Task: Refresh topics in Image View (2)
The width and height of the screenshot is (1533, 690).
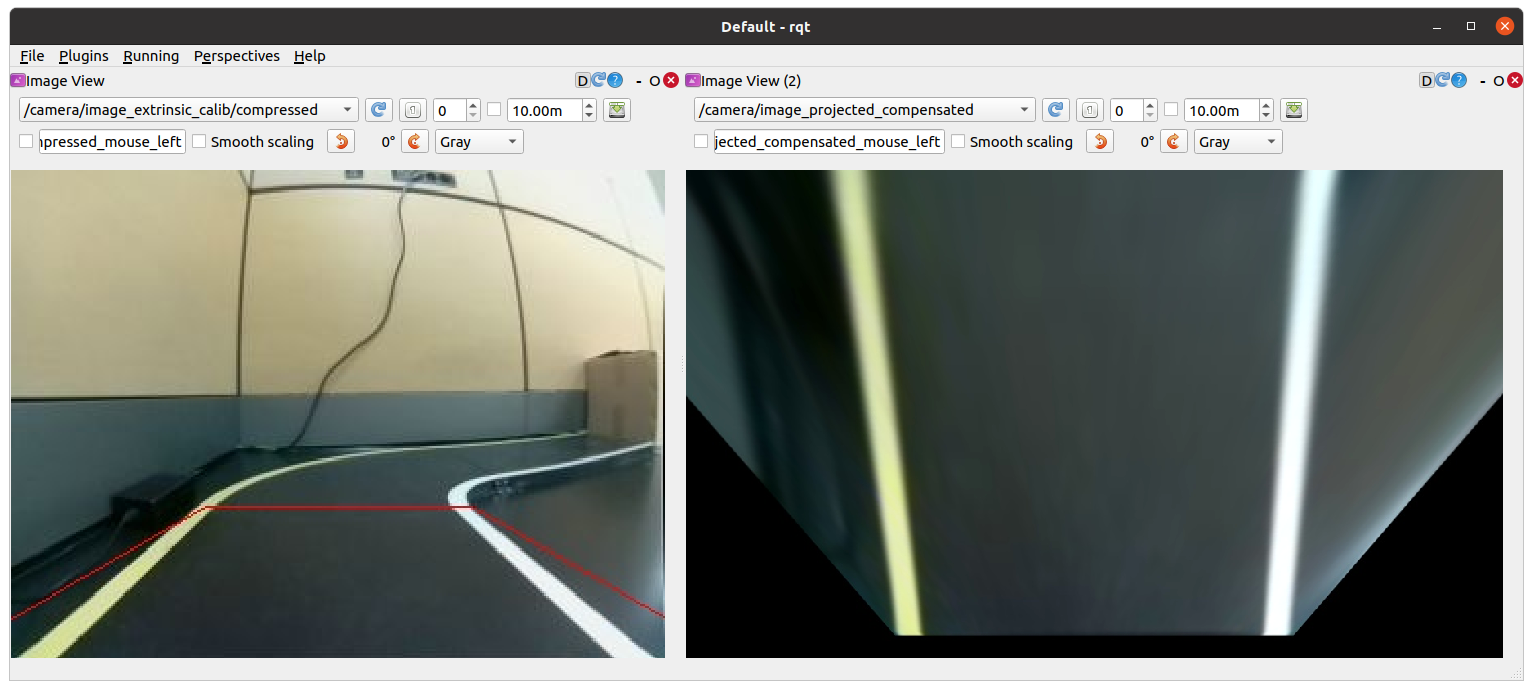Action: [1054, 110]
